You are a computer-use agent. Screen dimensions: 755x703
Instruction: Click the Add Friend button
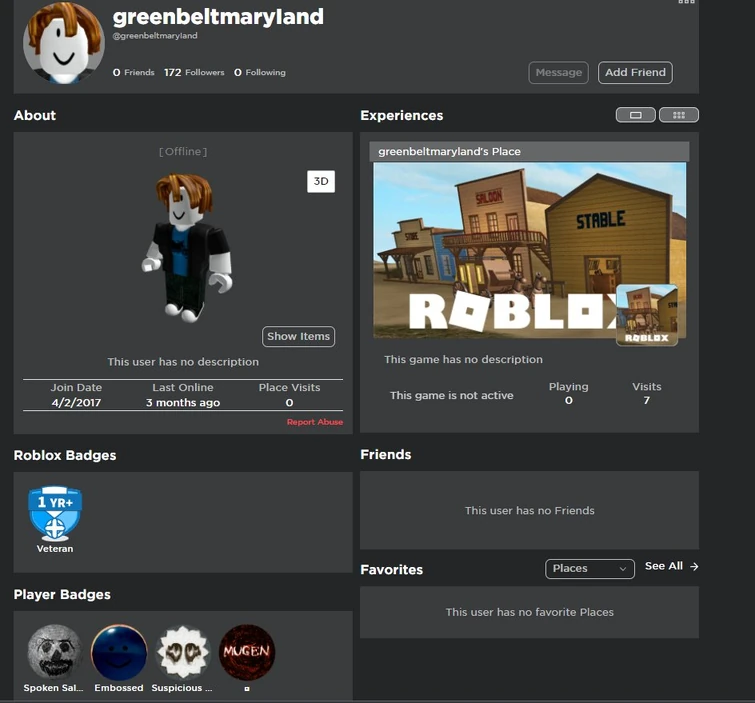pos(635,73)
